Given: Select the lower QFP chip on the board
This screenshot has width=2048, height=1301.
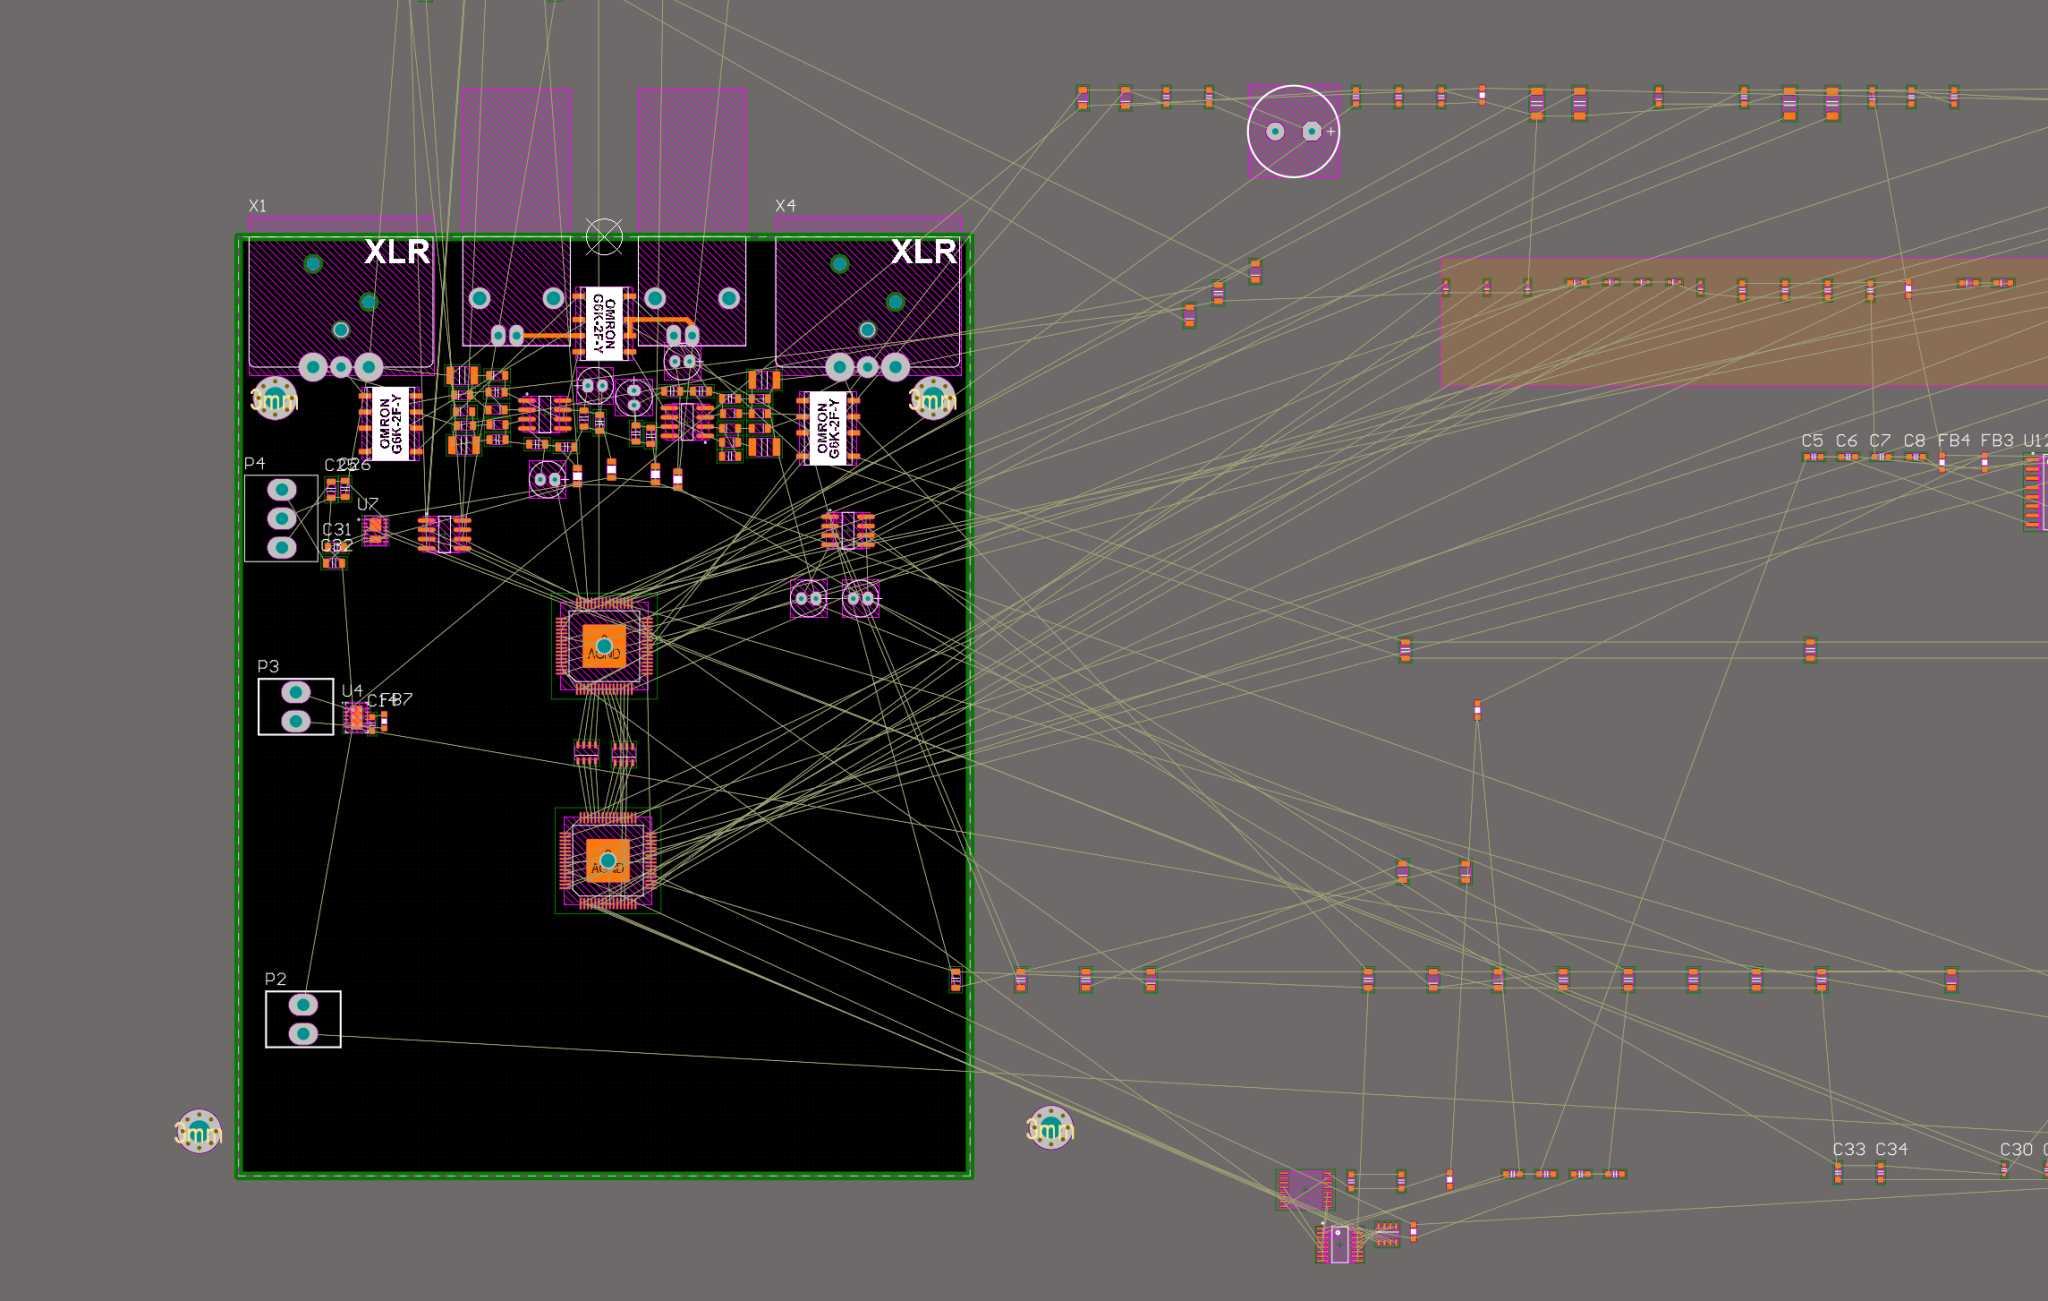Looking at the screenshot, I should click(x=607, y=861).
